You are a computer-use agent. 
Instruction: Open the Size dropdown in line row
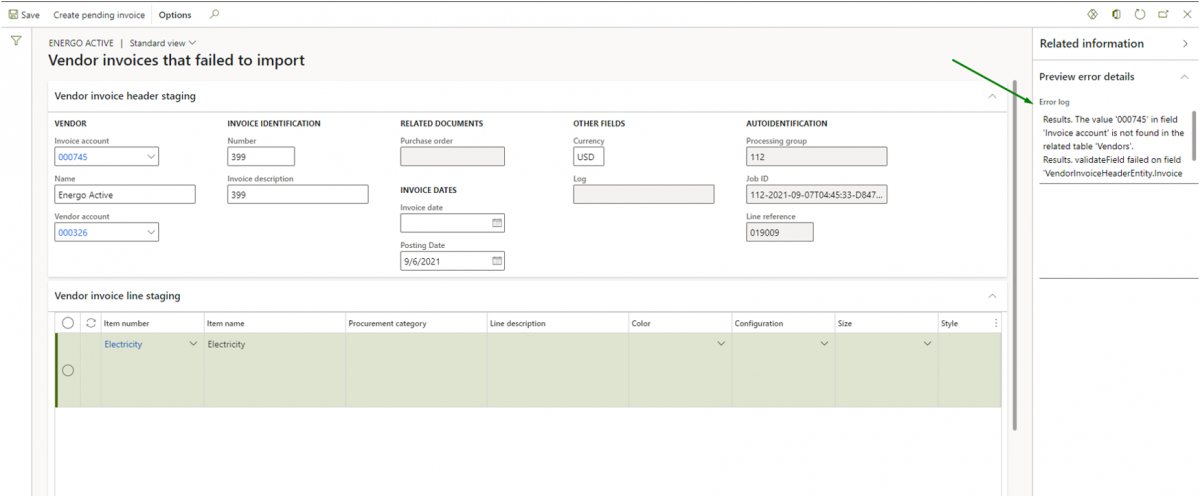point(927,344)
